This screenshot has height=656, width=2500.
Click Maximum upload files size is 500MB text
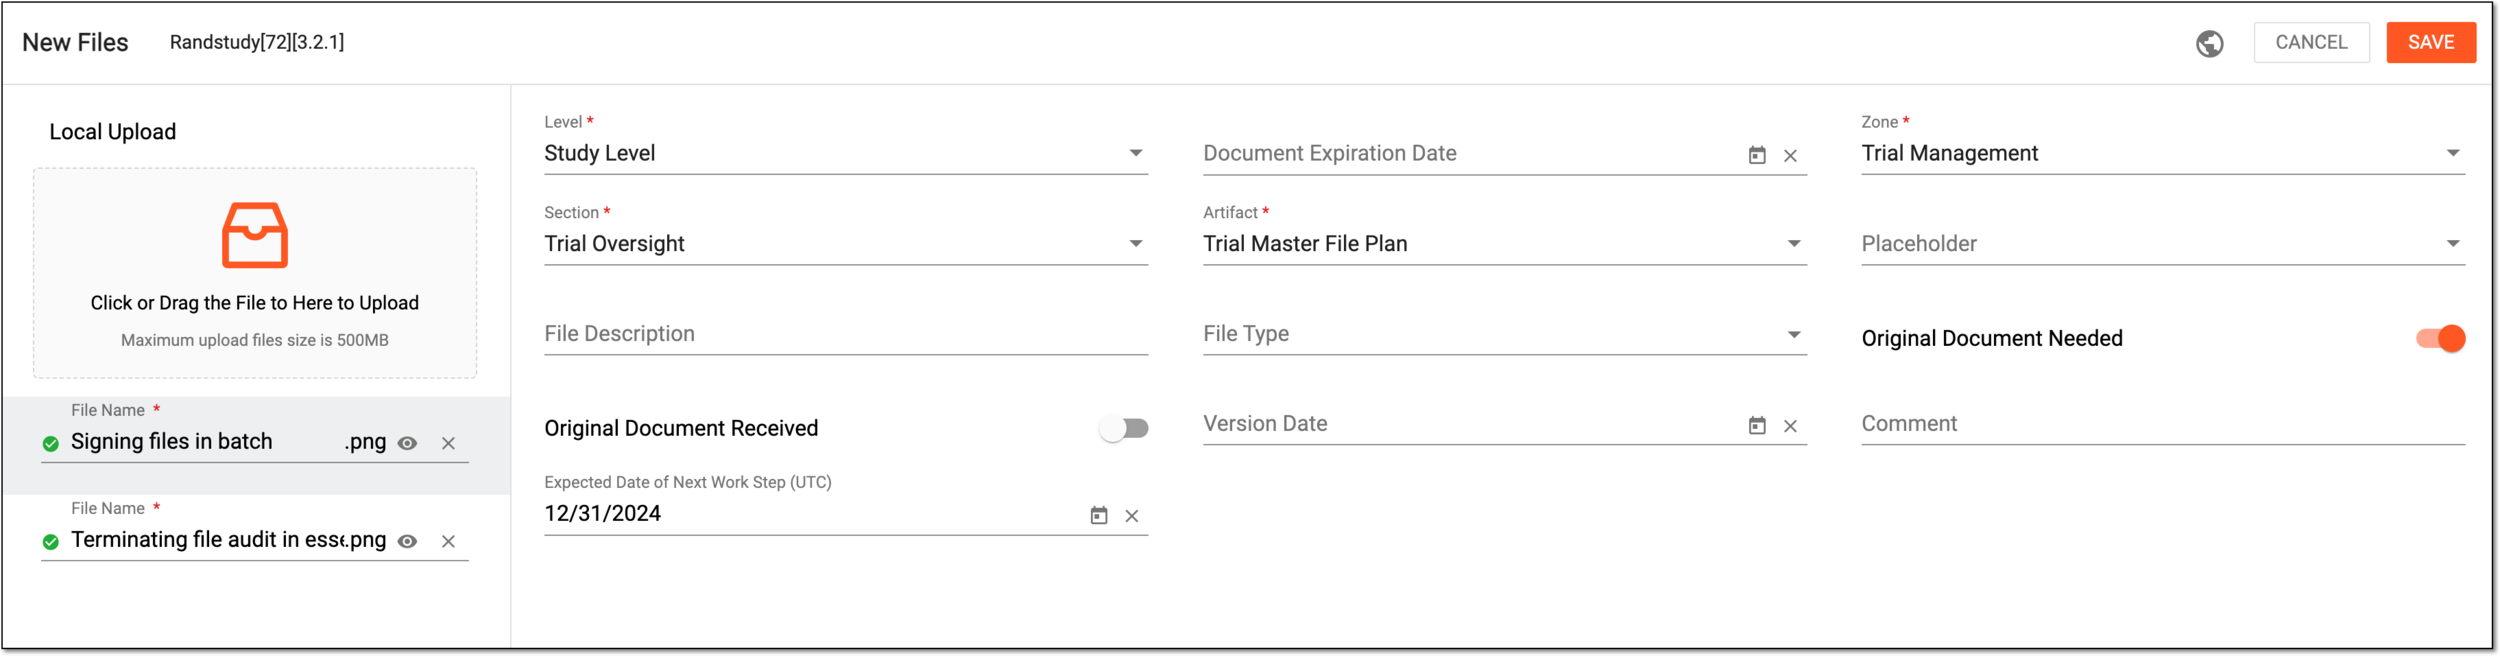255,340
